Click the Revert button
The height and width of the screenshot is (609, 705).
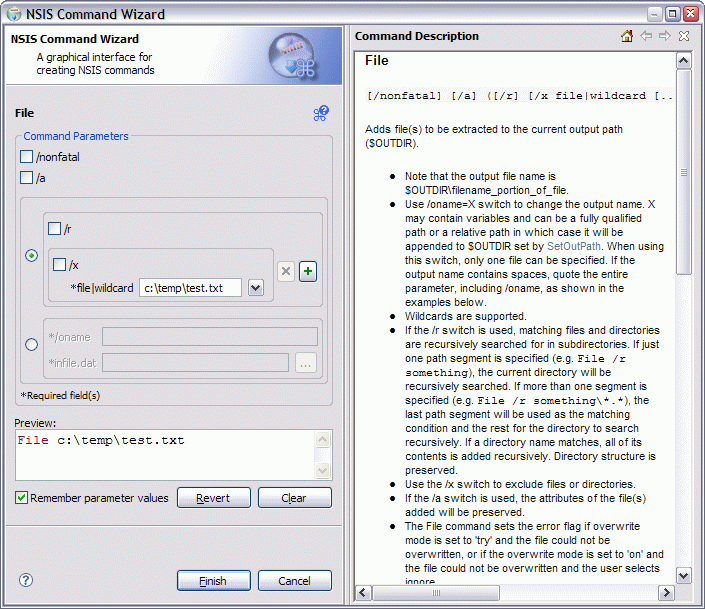point(214,498)
